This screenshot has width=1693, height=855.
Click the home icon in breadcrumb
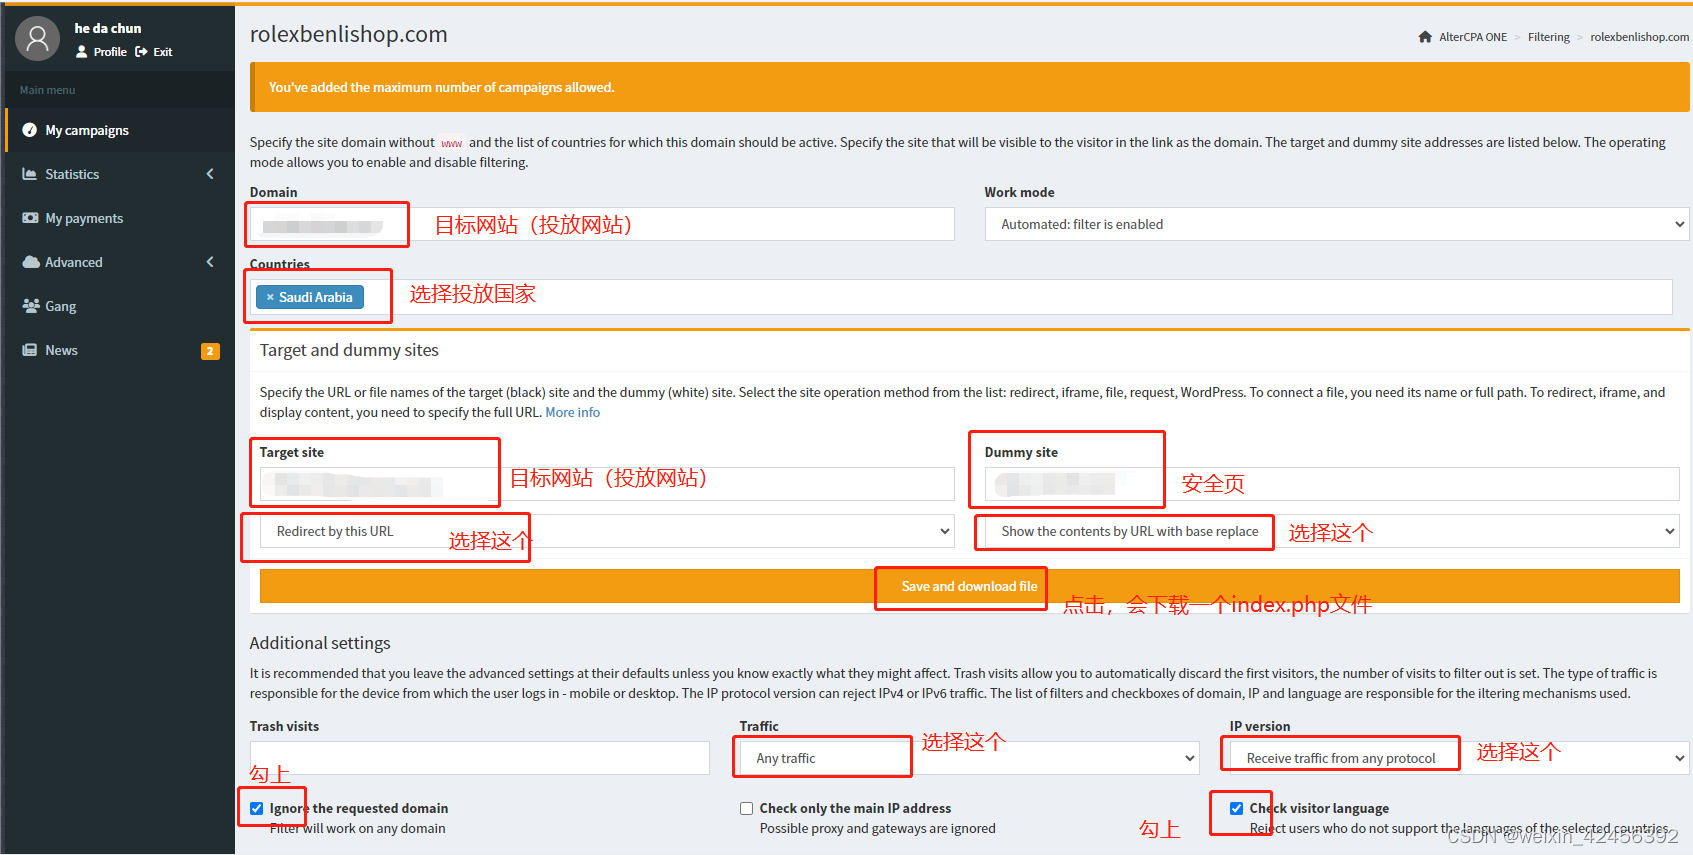coord(1425,37)
